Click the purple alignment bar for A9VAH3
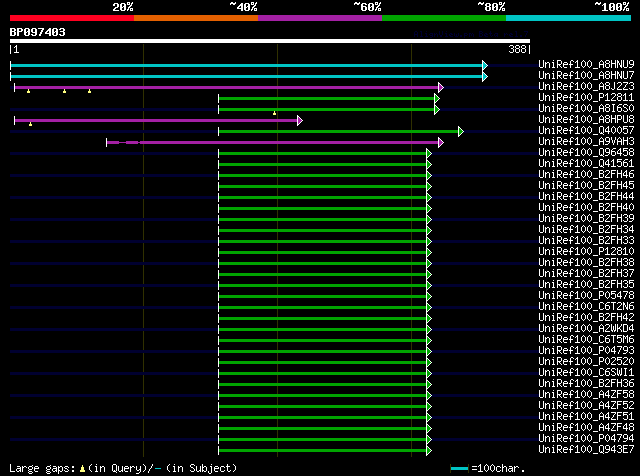Screen dimensions: 640x476 click(273, 142)
